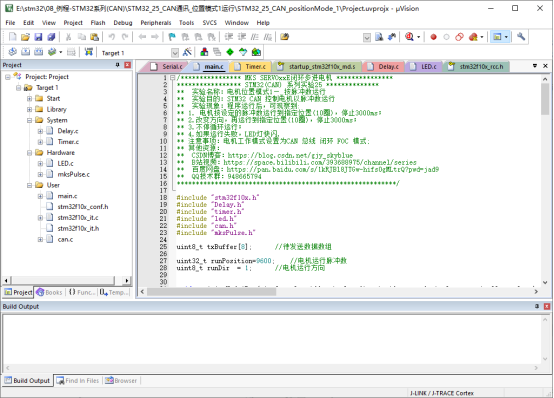The image size is (554, 398).
Task: Expand the mksPulse.c file node
Action: pyautogui.click(x=40, y=175)
